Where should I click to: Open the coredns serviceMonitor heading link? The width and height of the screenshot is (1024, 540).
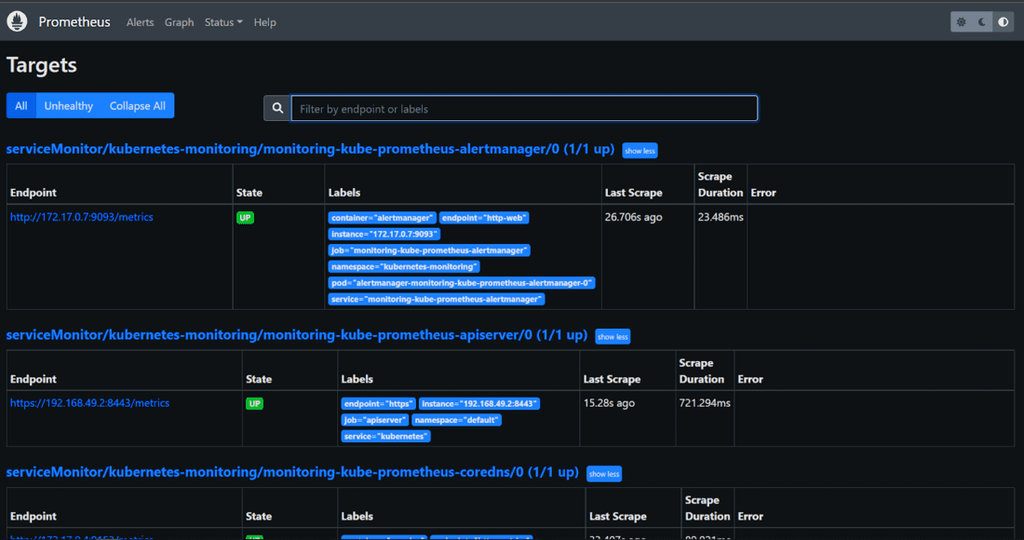(292, 472)
